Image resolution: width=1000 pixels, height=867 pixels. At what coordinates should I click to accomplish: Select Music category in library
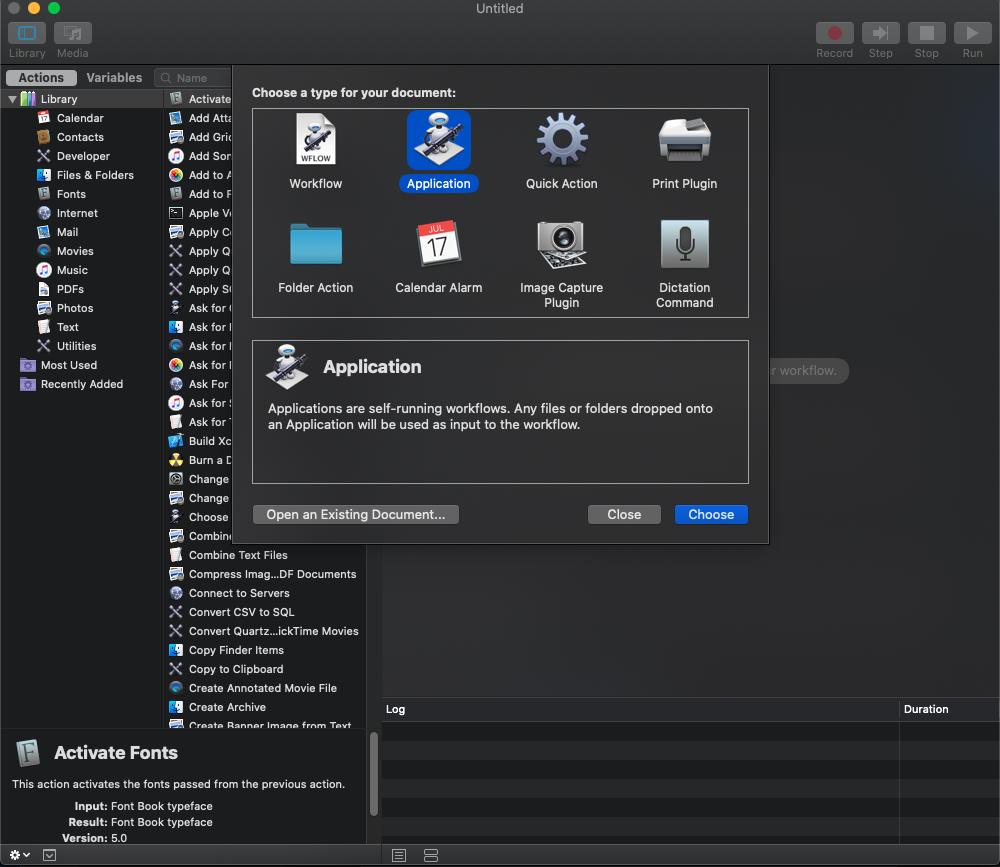72,270
